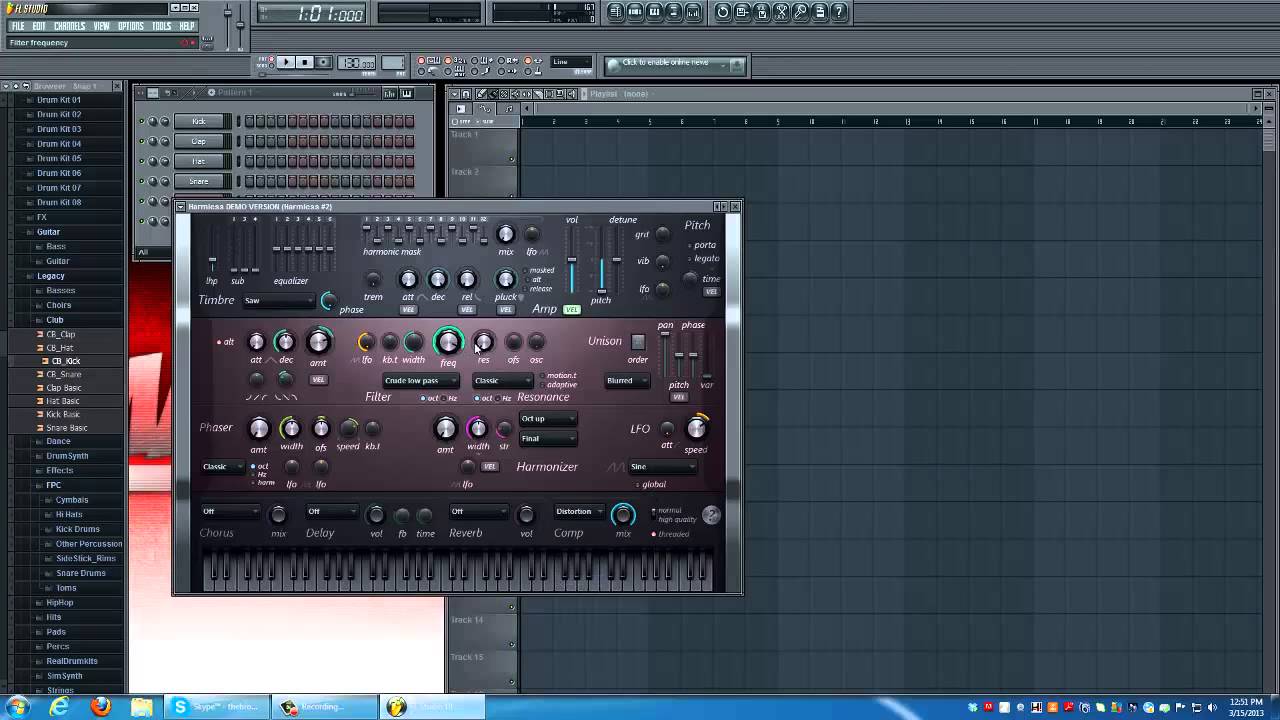
Task: Open the Skype taskbar item
Action: coord(216,707)
